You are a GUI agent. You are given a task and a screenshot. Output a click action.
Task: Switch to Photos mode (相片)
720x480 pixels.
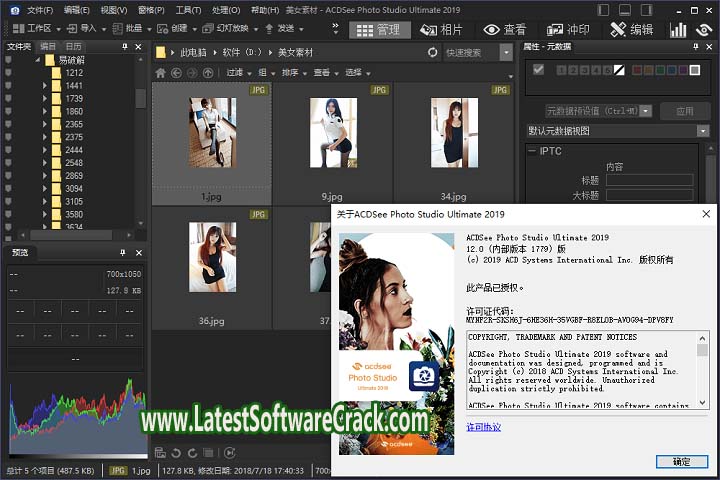[x=441, y=30]
